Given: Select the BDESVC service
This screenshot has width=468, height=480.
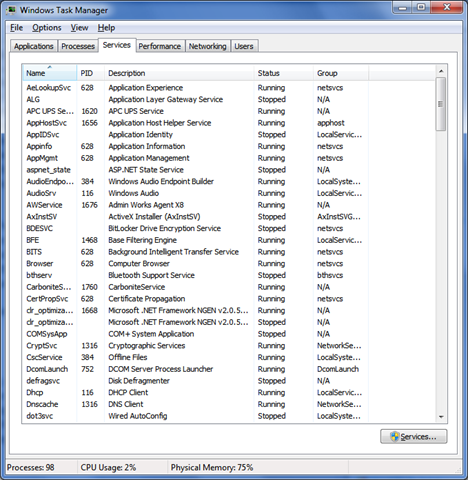Looking at the screenshot, I should click(39, 228).
